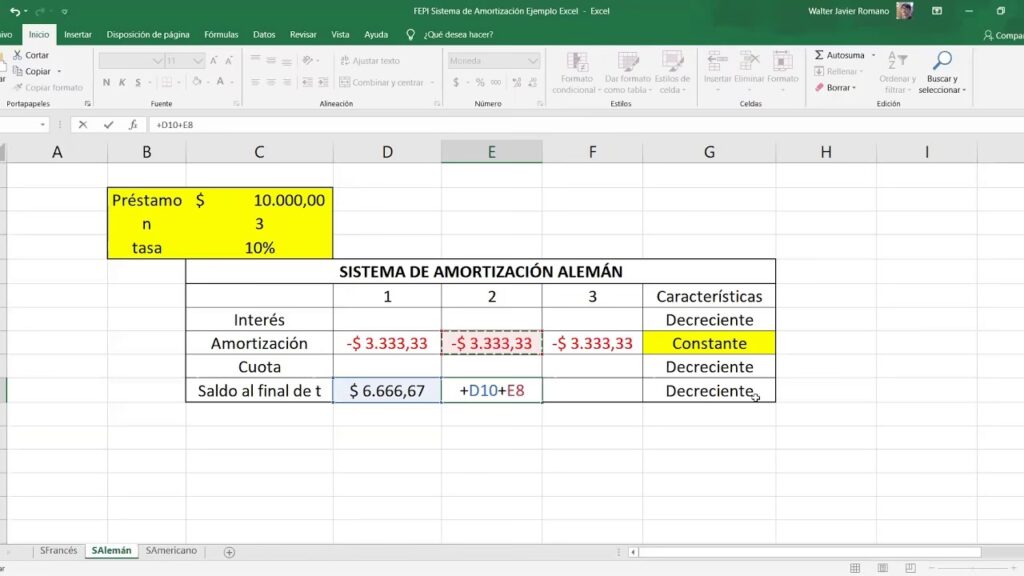Cancel formula entry with the X icon
The width and height of the screenshot is (1024, 576).
[x=83, y=125]
